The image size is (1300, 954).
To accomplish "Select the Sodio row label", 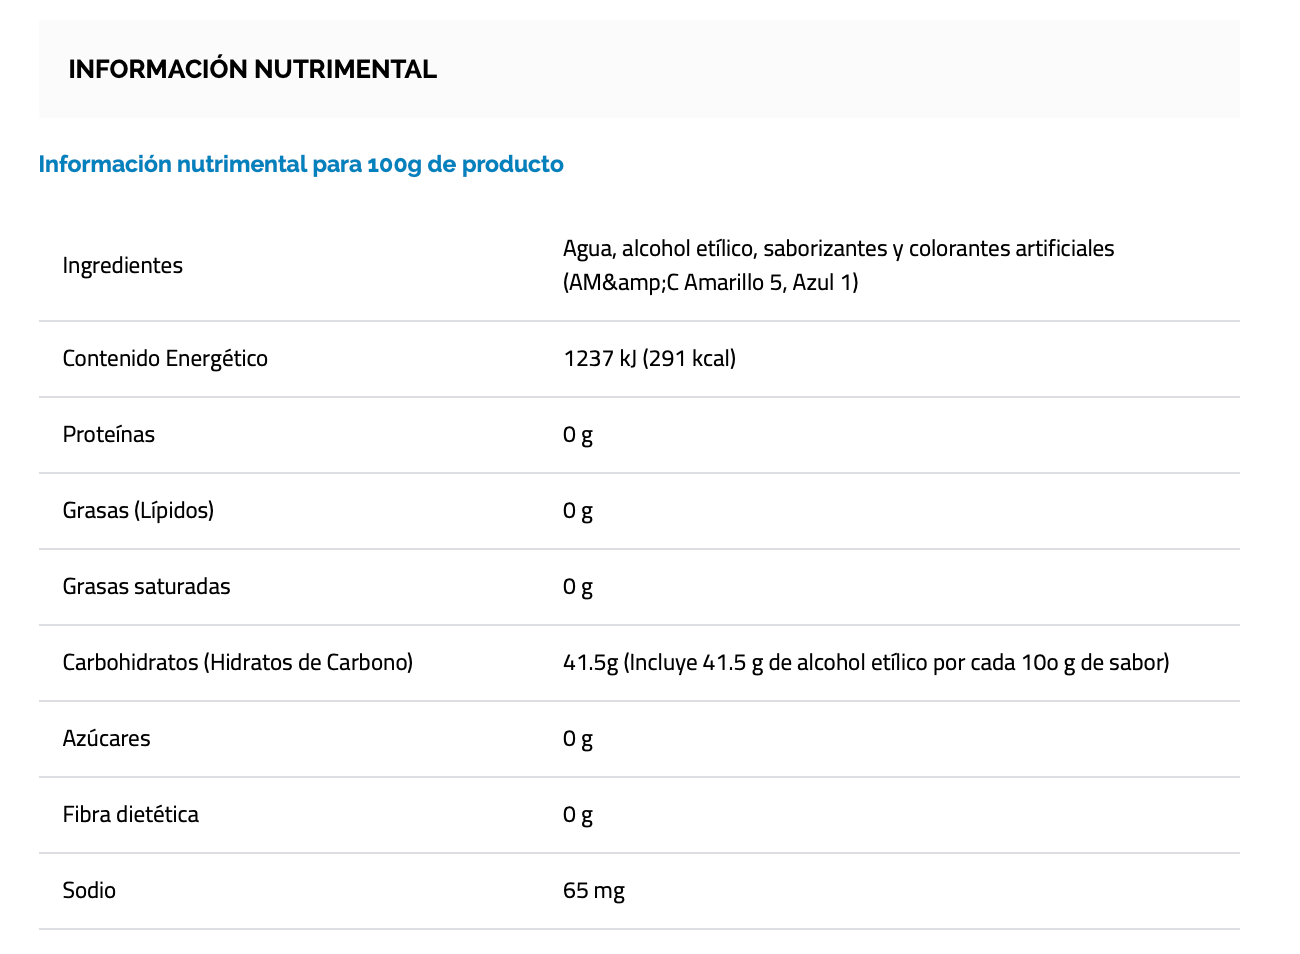I will pos(89,890).
